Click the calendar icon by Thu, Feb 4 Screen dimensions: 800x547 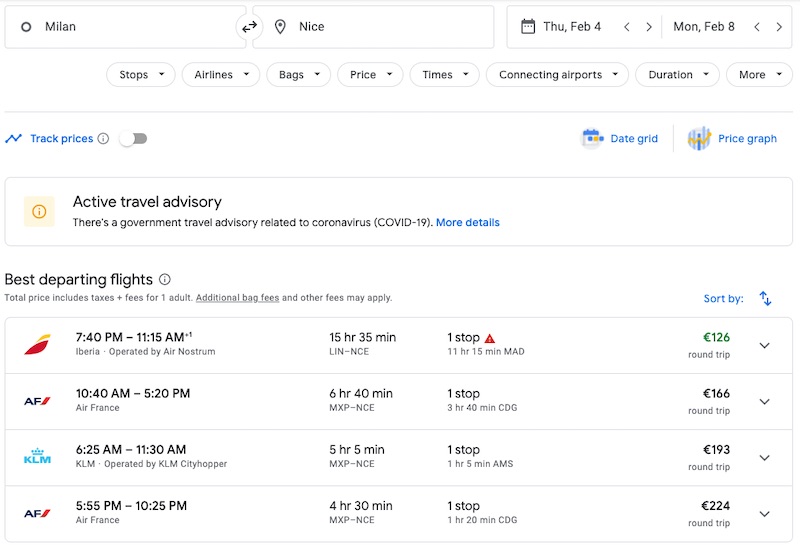[x=526, y=27]
